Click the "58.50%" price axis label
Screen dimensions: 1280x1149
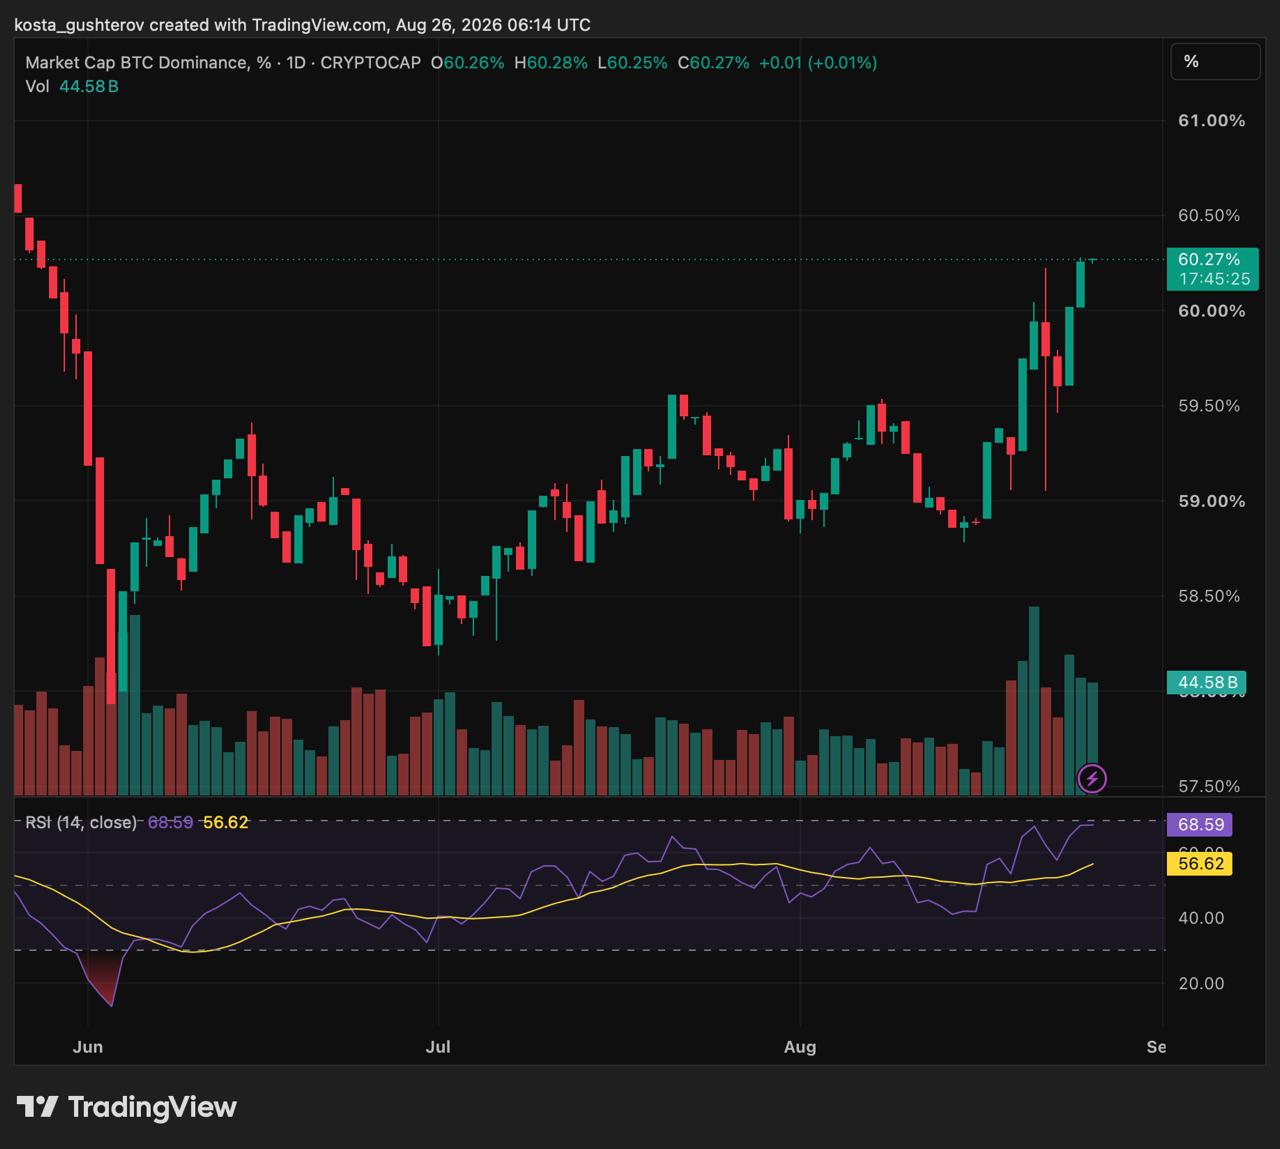click(1209, 595)
